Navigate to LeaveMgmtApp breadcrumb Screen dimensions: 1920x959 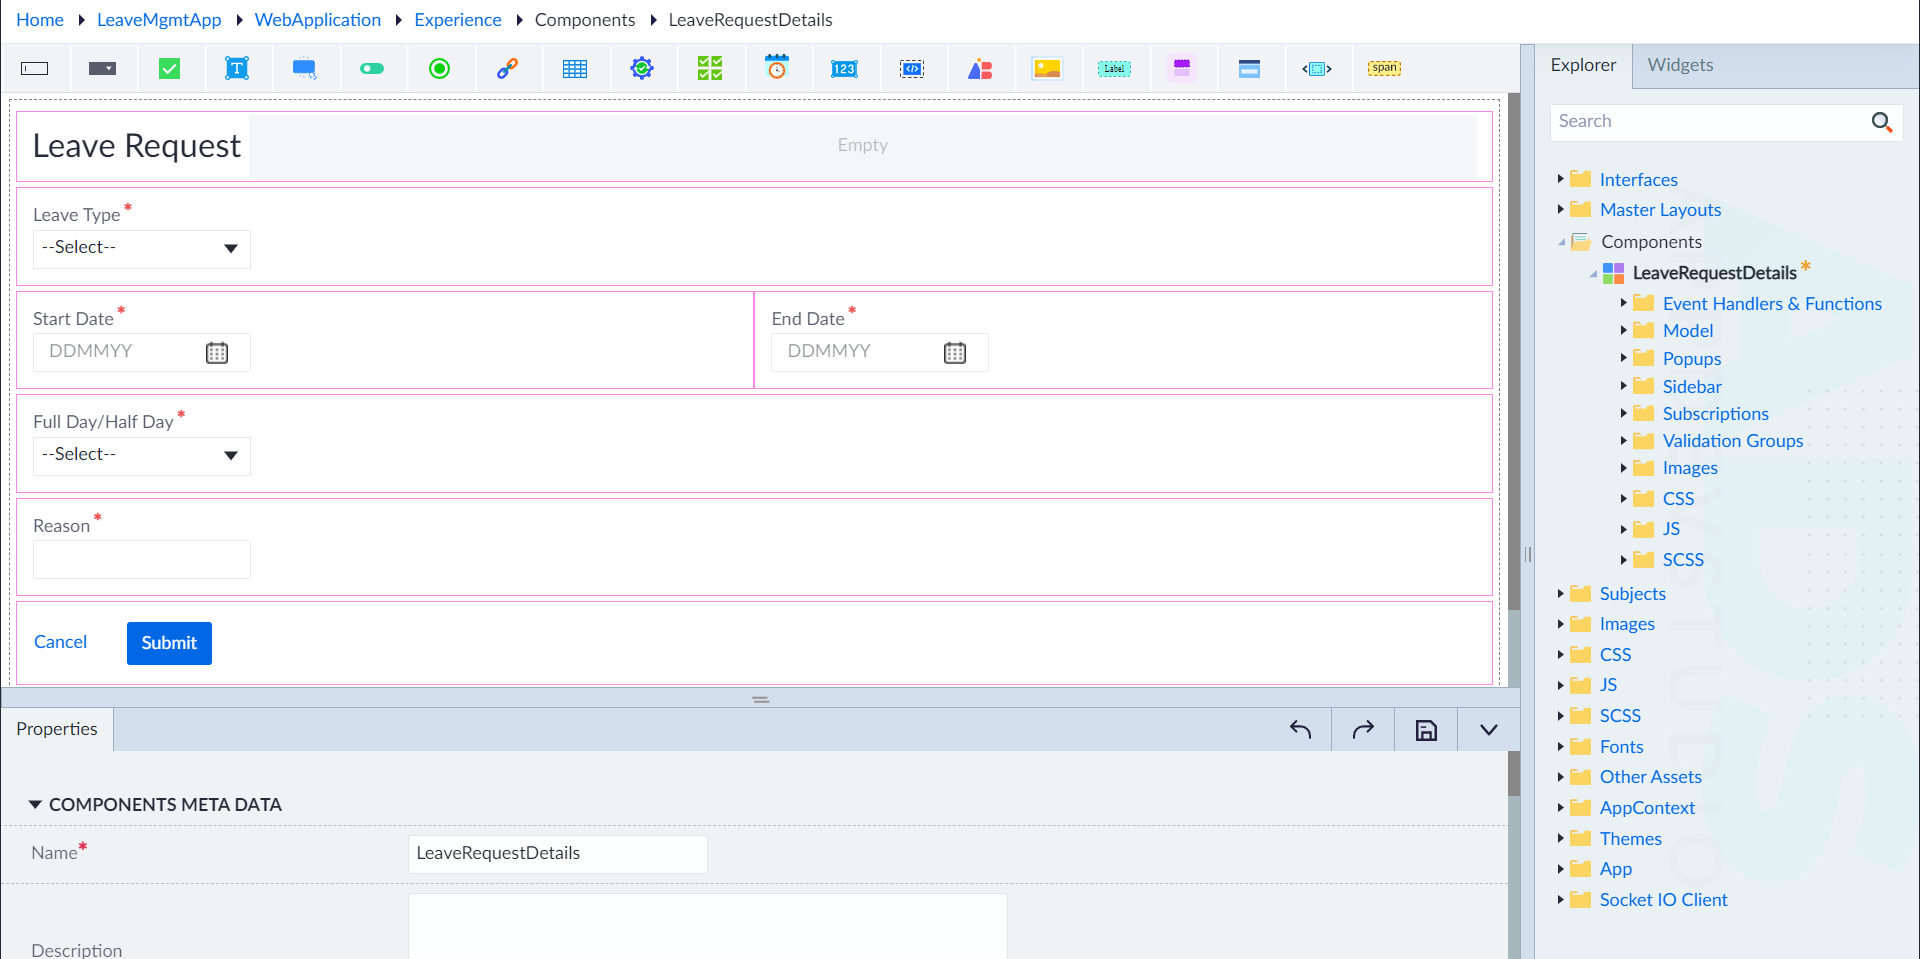click(x=159, y=20)
